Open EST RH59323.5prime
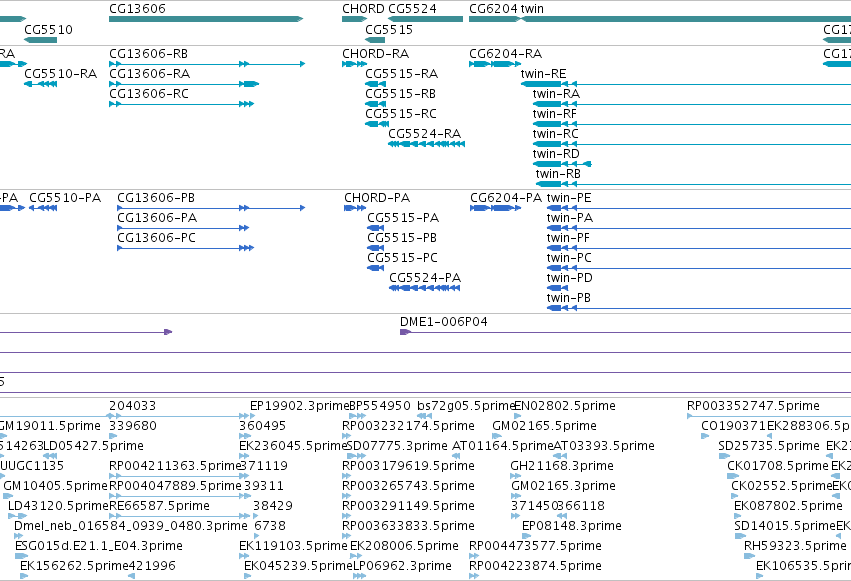Screen dimensions: 851x581 (x=795, y=547)
